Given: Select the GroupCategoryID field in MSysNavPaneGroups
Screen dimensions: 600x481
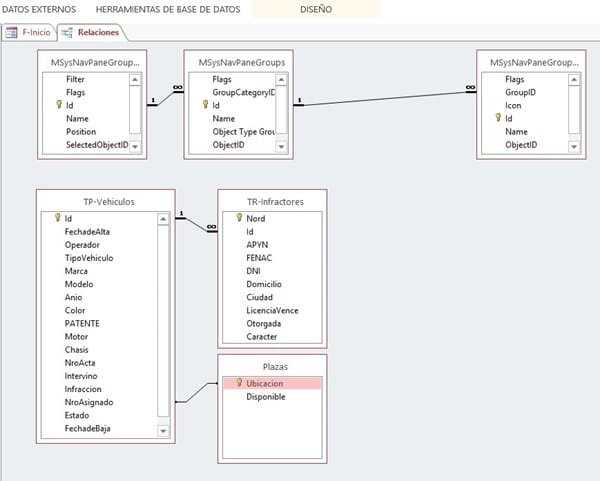Looking at the screenshot, I should tap(243, 92).
